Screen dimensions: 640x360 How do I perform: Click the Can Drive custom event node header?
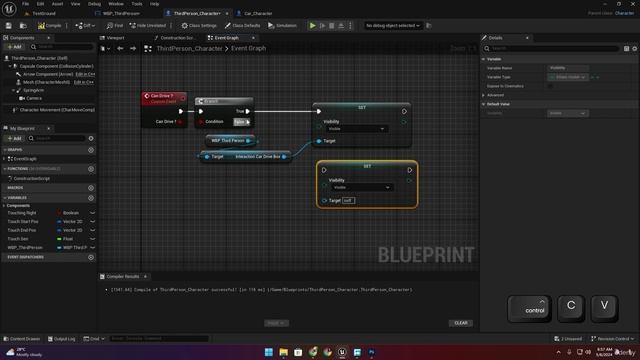click(x=164, y=98)
